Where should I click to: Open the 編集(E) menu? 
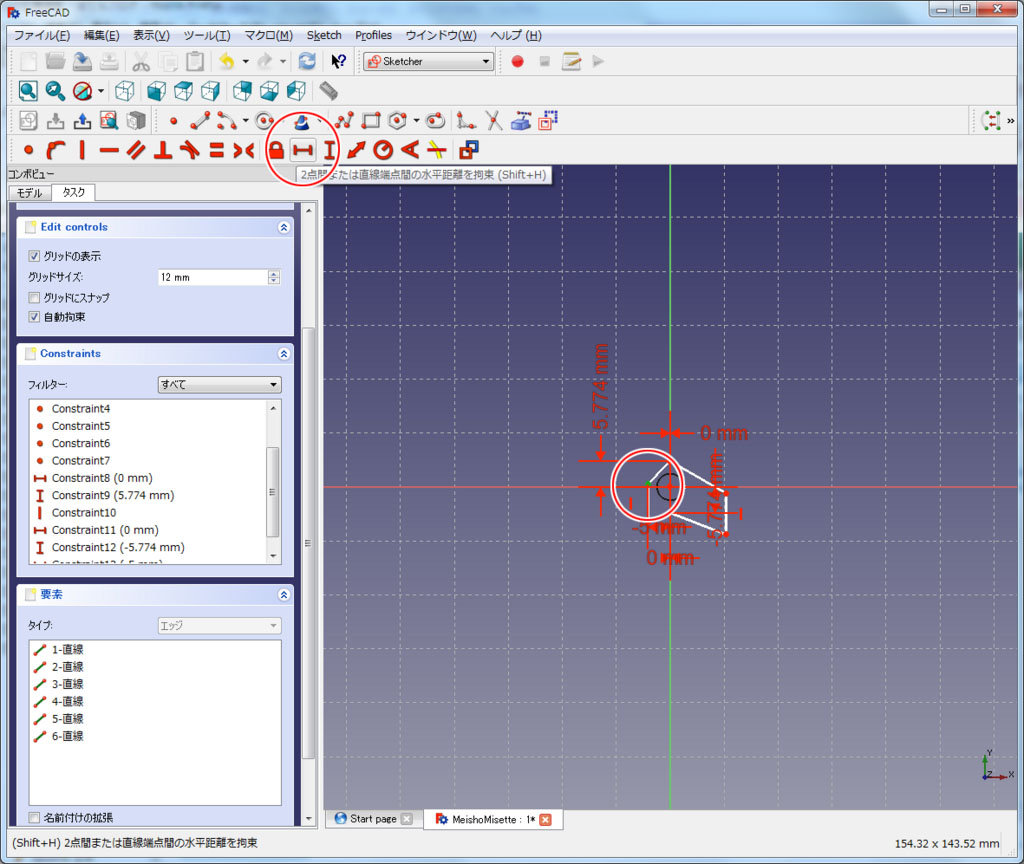101,35
